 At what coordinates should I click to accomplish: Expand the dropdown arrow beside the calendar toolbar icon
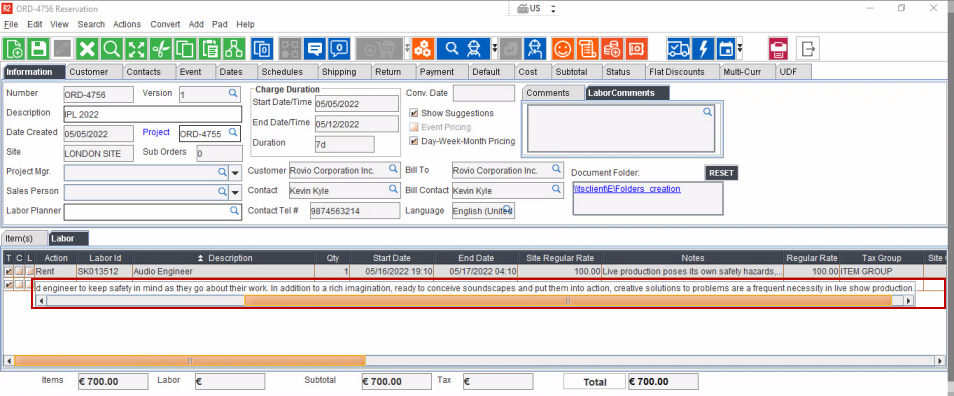(x=739, y=48)
